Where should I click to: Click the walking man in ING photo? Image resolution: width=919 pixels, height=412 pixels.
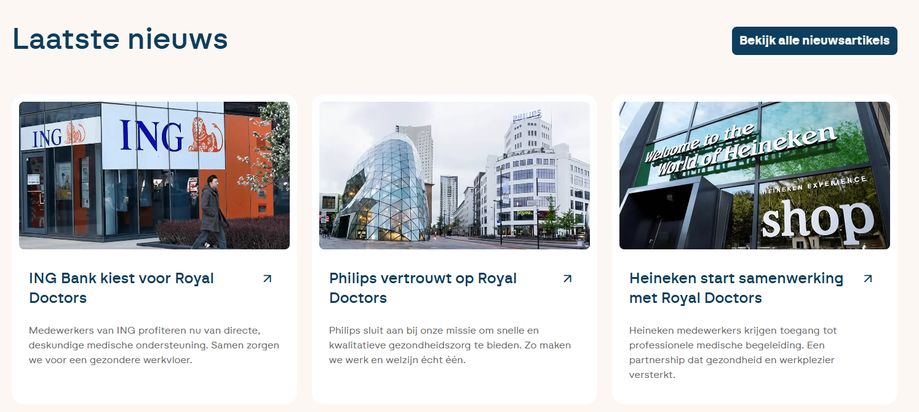(x=210, y=211)
